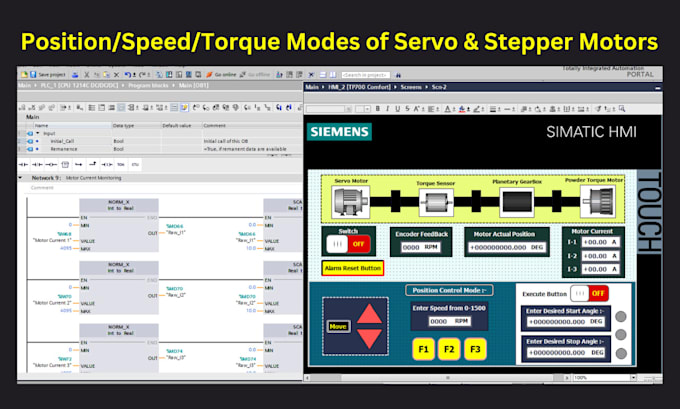Collapse the Input interface section
Image resolution: width=680 pixels, height=409 pixels.
tap(38, 133)
